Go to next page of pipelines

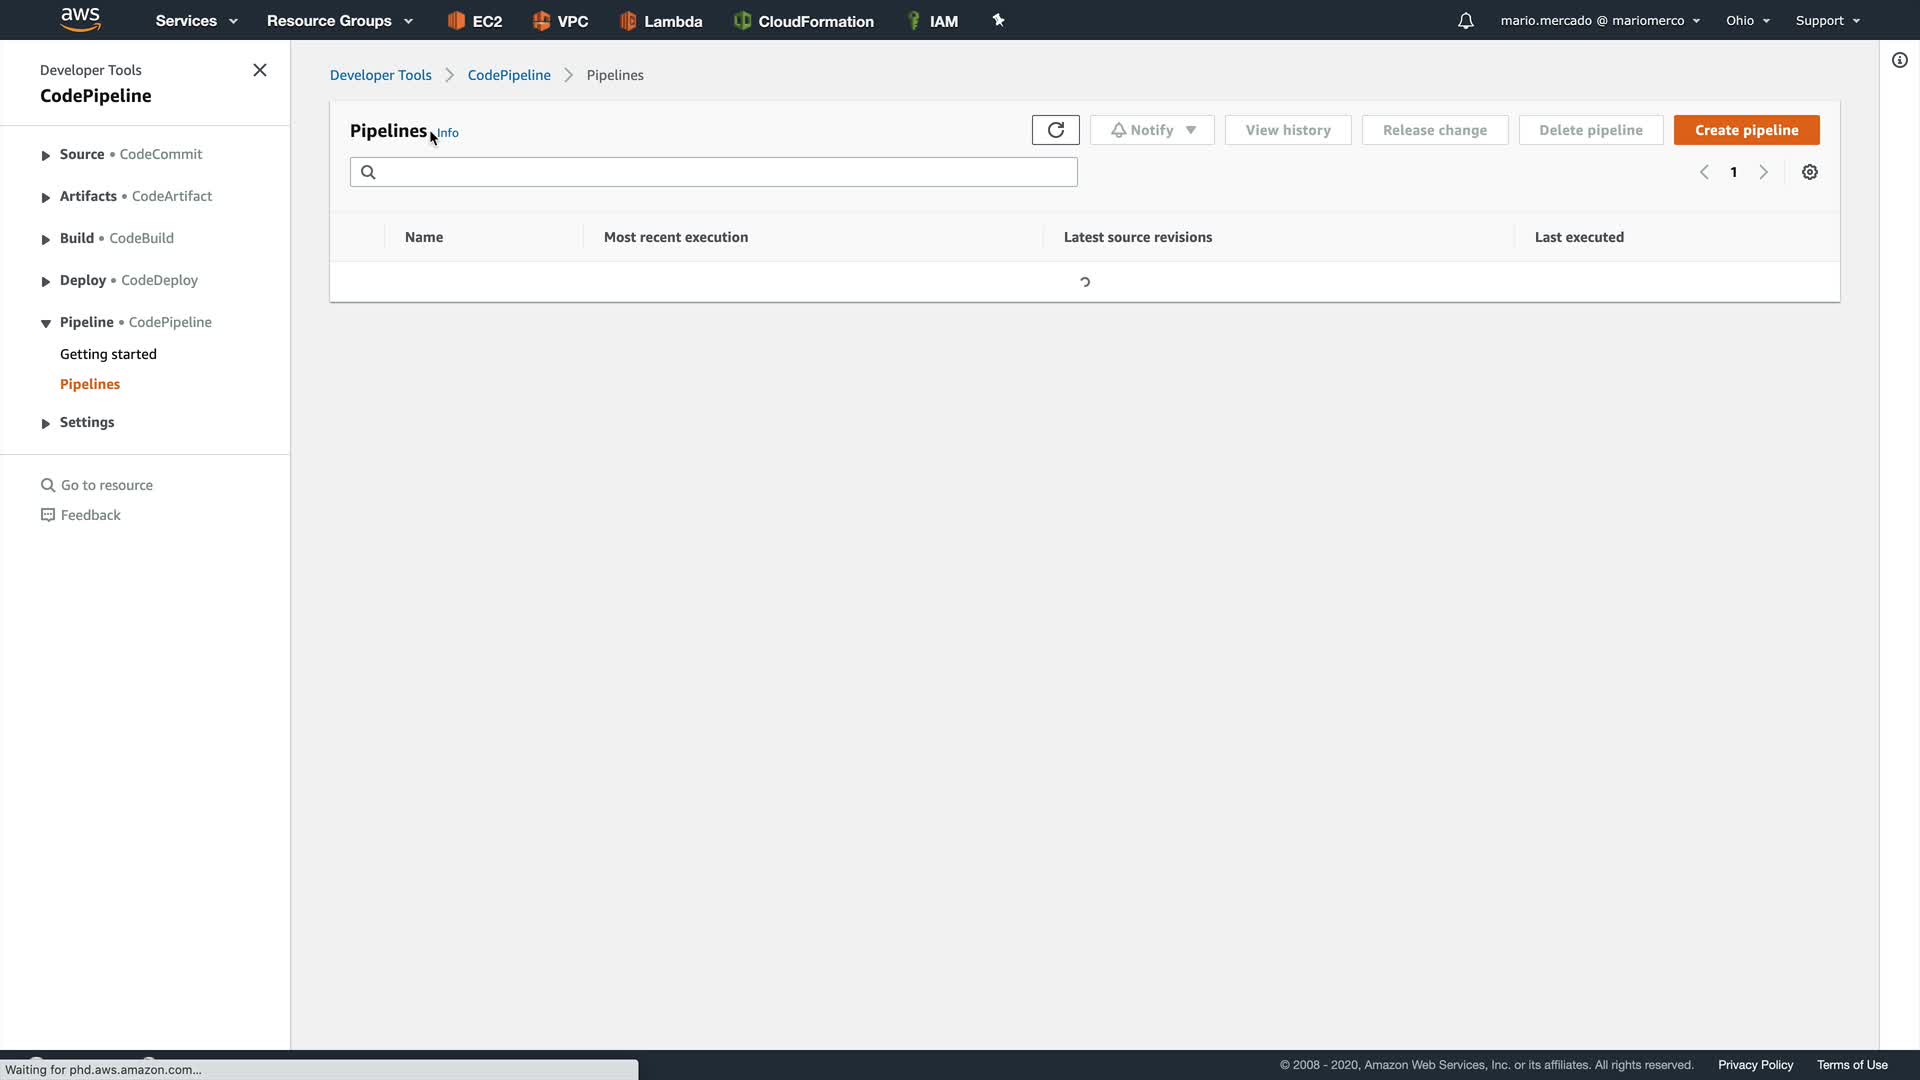tap(1763, 172)
